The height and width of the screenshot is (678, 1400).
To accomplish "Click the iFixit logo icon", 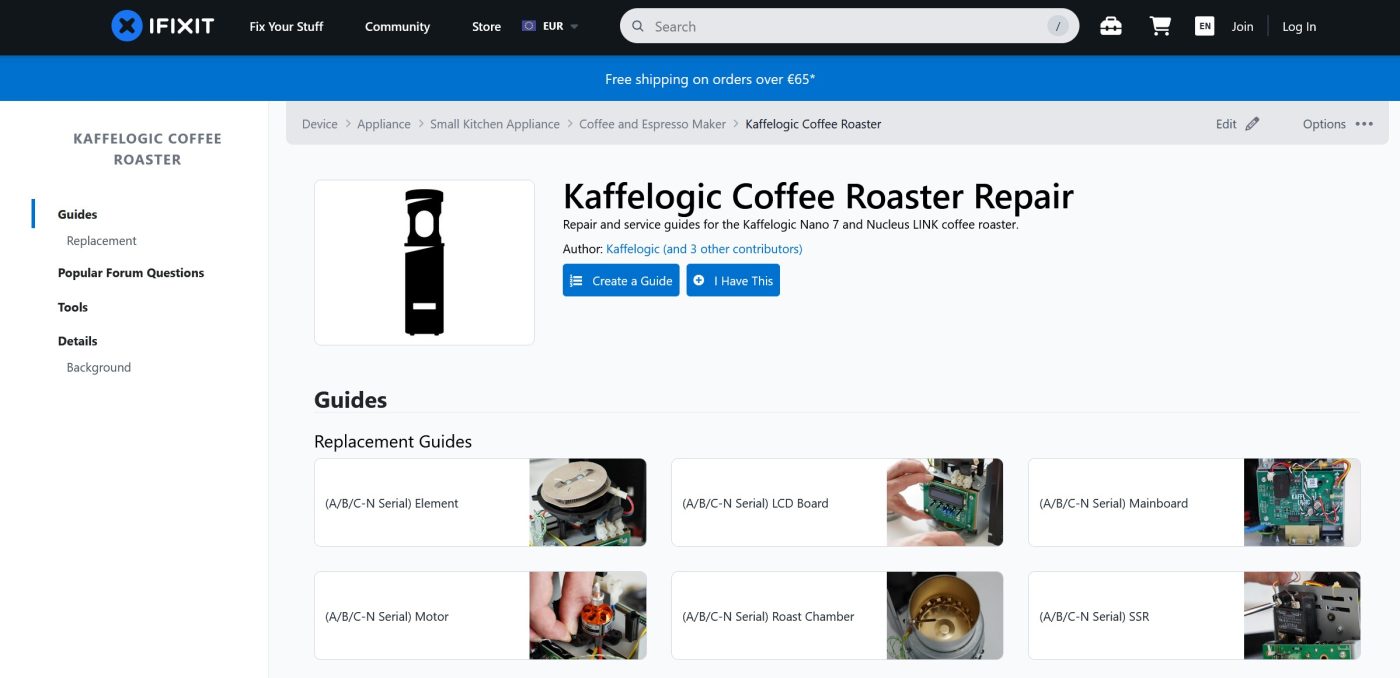I will point(127,26).
